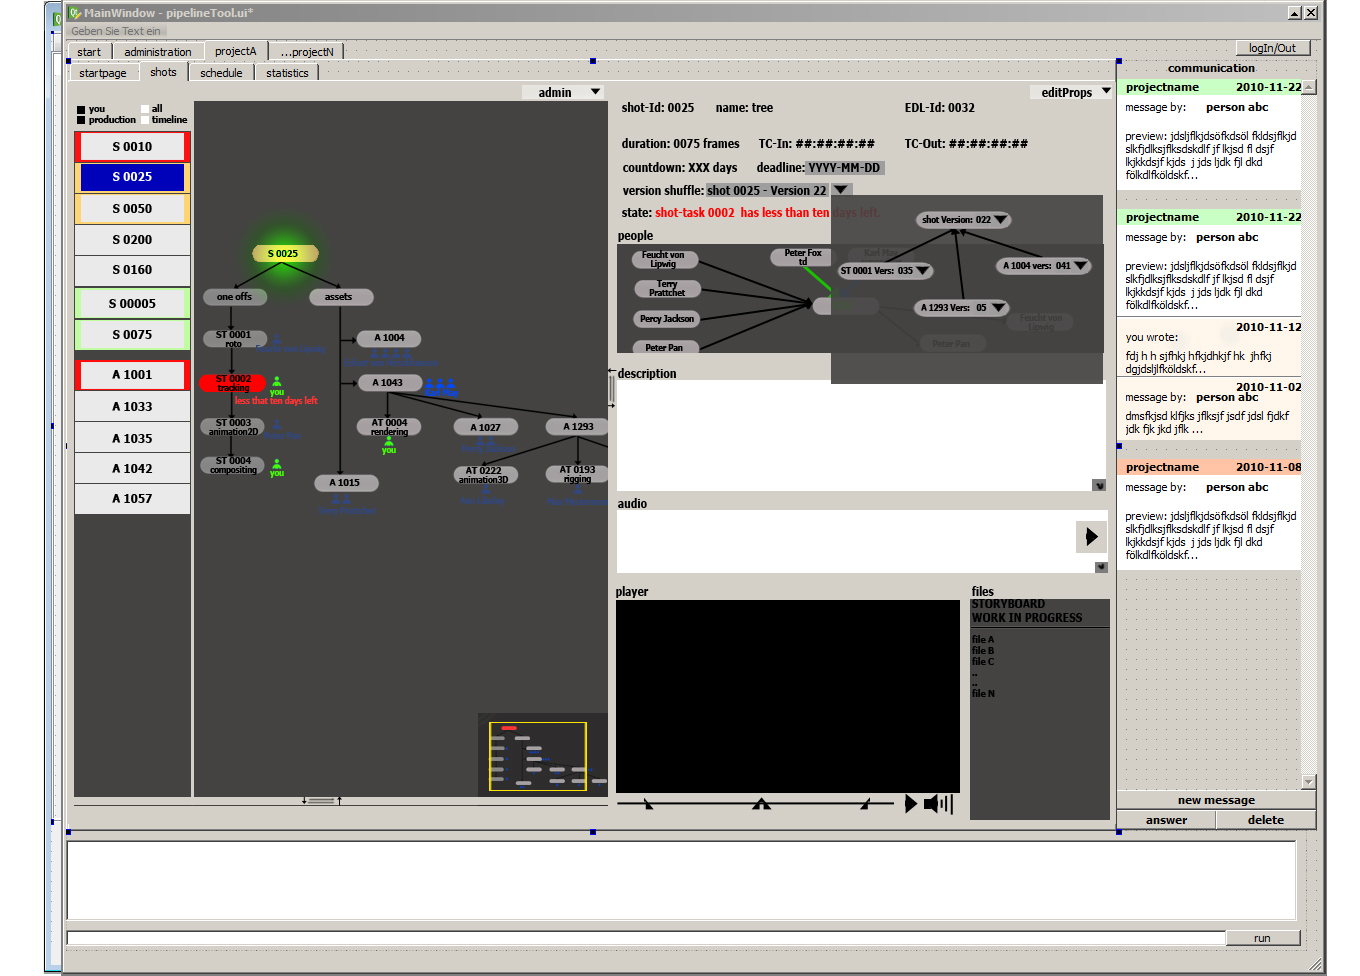Select the A 1043 asset node in graph
The height and width of the screenshot is (976, 1360).
(388, 382)
